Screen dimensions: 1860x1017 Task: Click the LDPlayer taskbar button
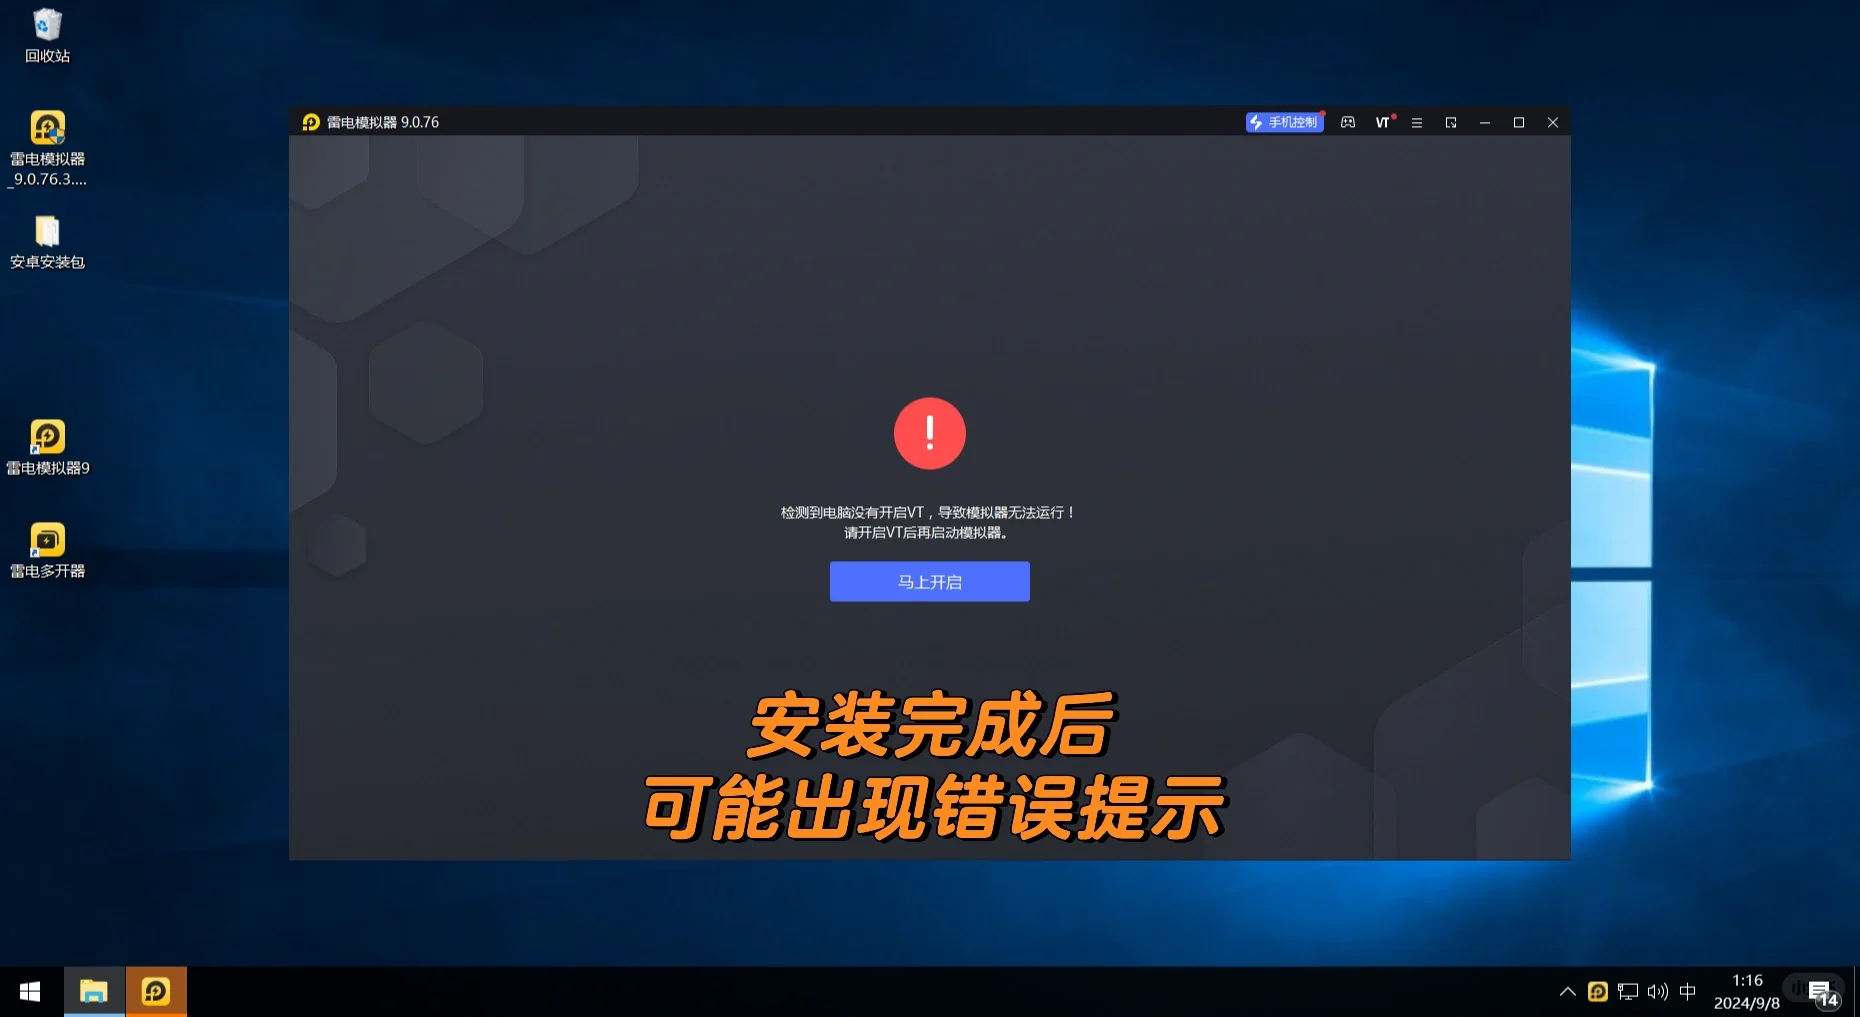pos(156,992)
